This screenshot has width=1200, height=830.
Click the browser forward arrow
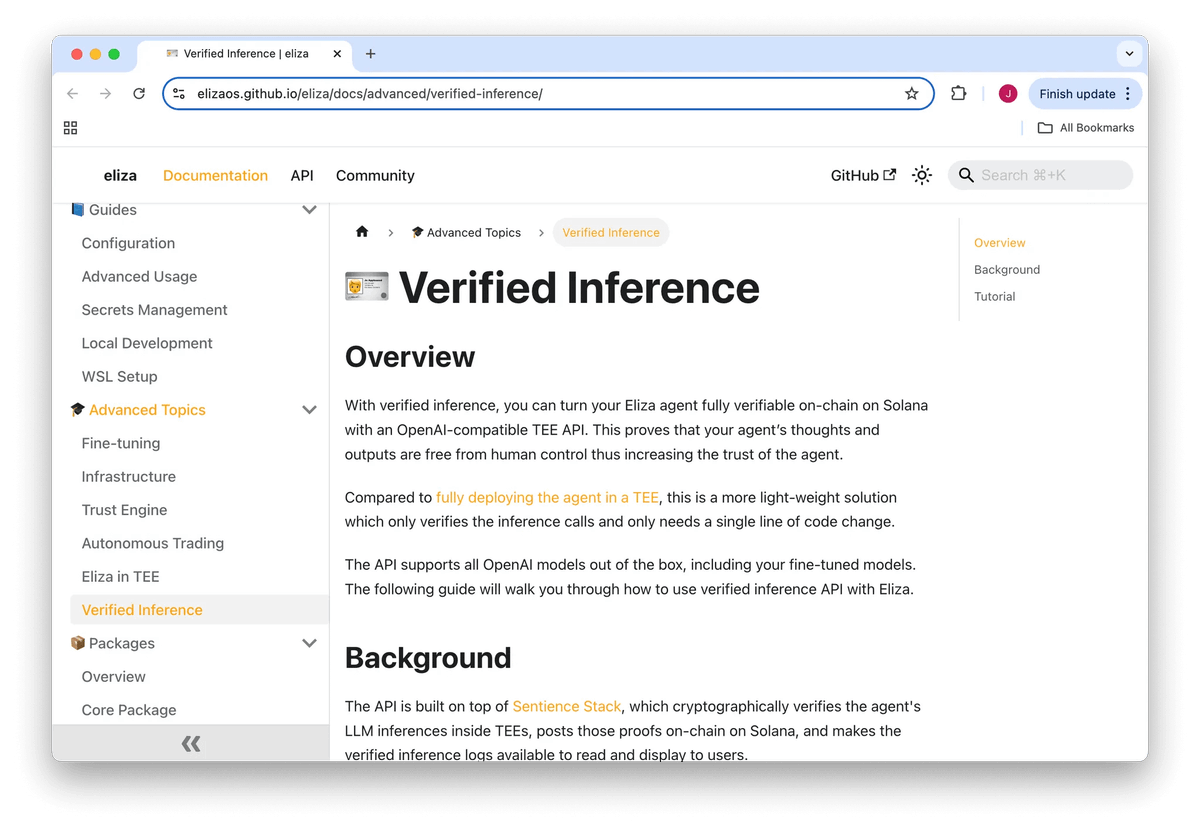pyautogui.click(x=105, y=94)
